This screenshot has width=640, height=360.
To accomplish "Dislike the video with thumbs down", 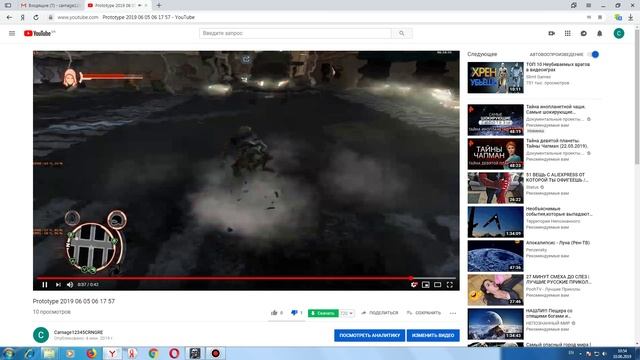I will pyautogui.click(x=294, y=313).
